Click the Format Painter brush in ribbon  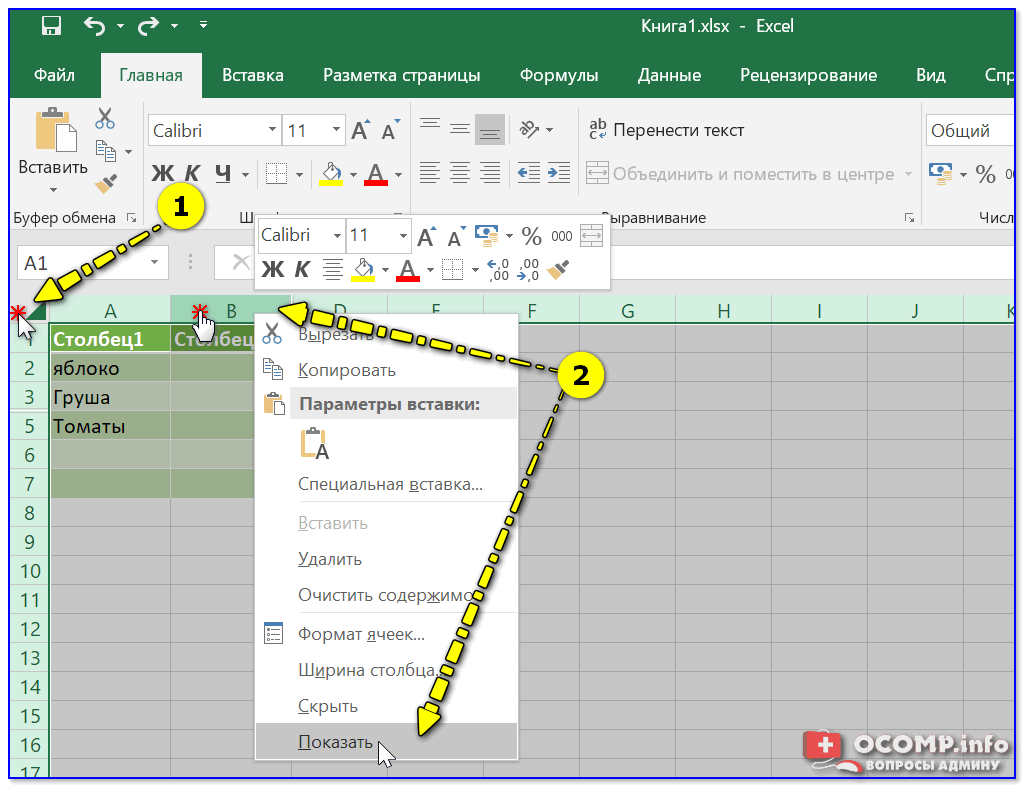pyautogui.click(x=106, y=182)
